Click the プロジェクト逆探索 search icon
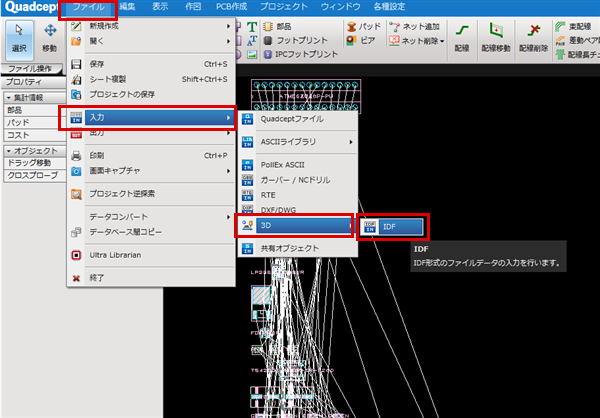This screenshot has height=418, width=600. pos(76,194)
